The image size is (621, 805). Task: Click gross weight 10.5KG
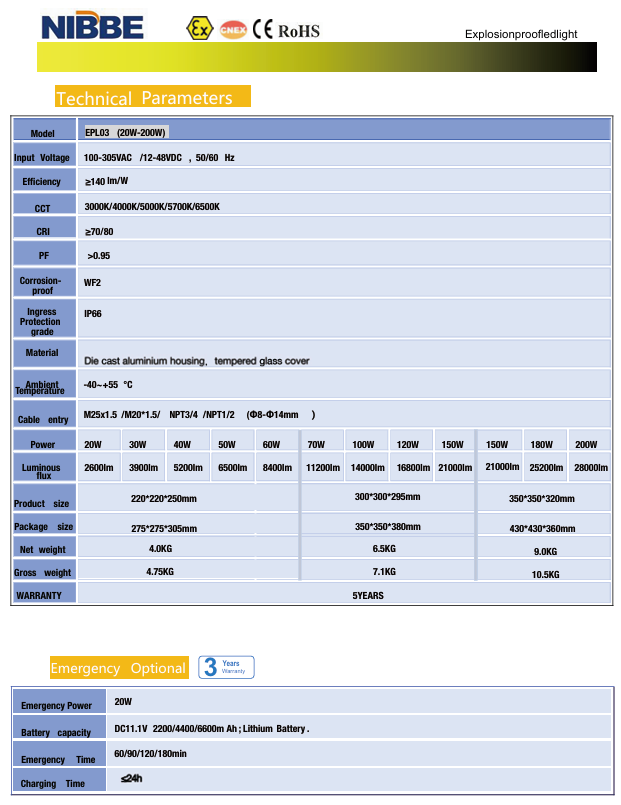(x=546, y=574)
